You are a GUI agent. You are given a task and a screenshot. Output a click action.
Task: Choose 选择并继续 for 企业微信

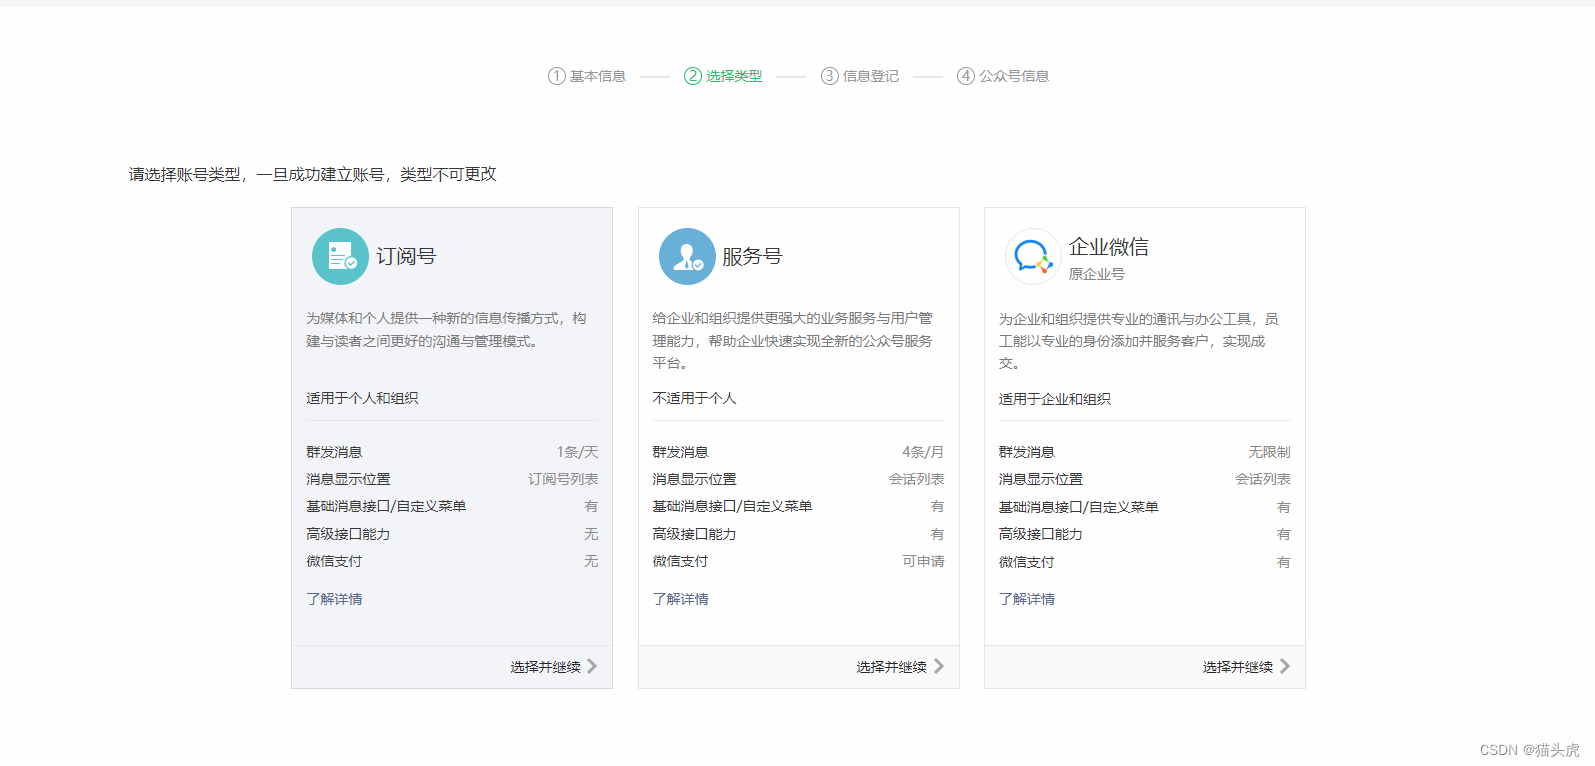[x=1238, y=667]
